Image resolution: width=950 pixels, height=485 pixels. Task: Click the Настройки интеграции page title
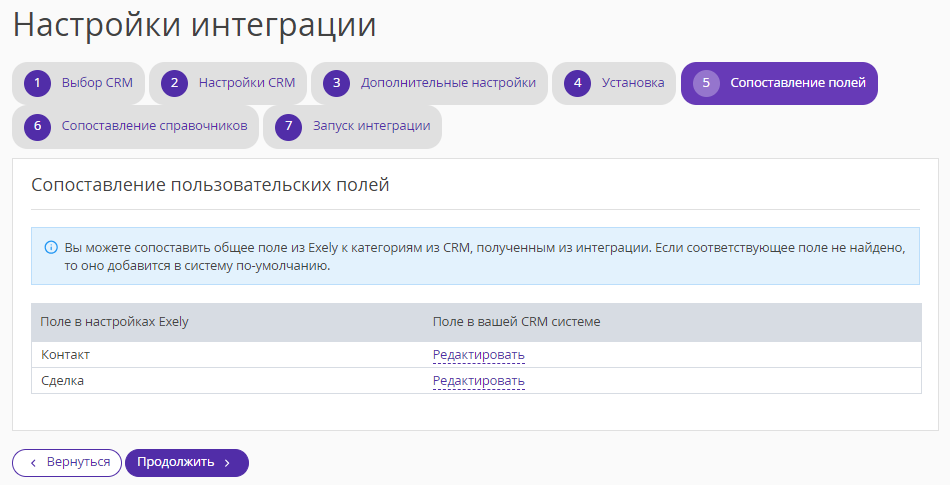pyautogui.click(x=194, y=25)
